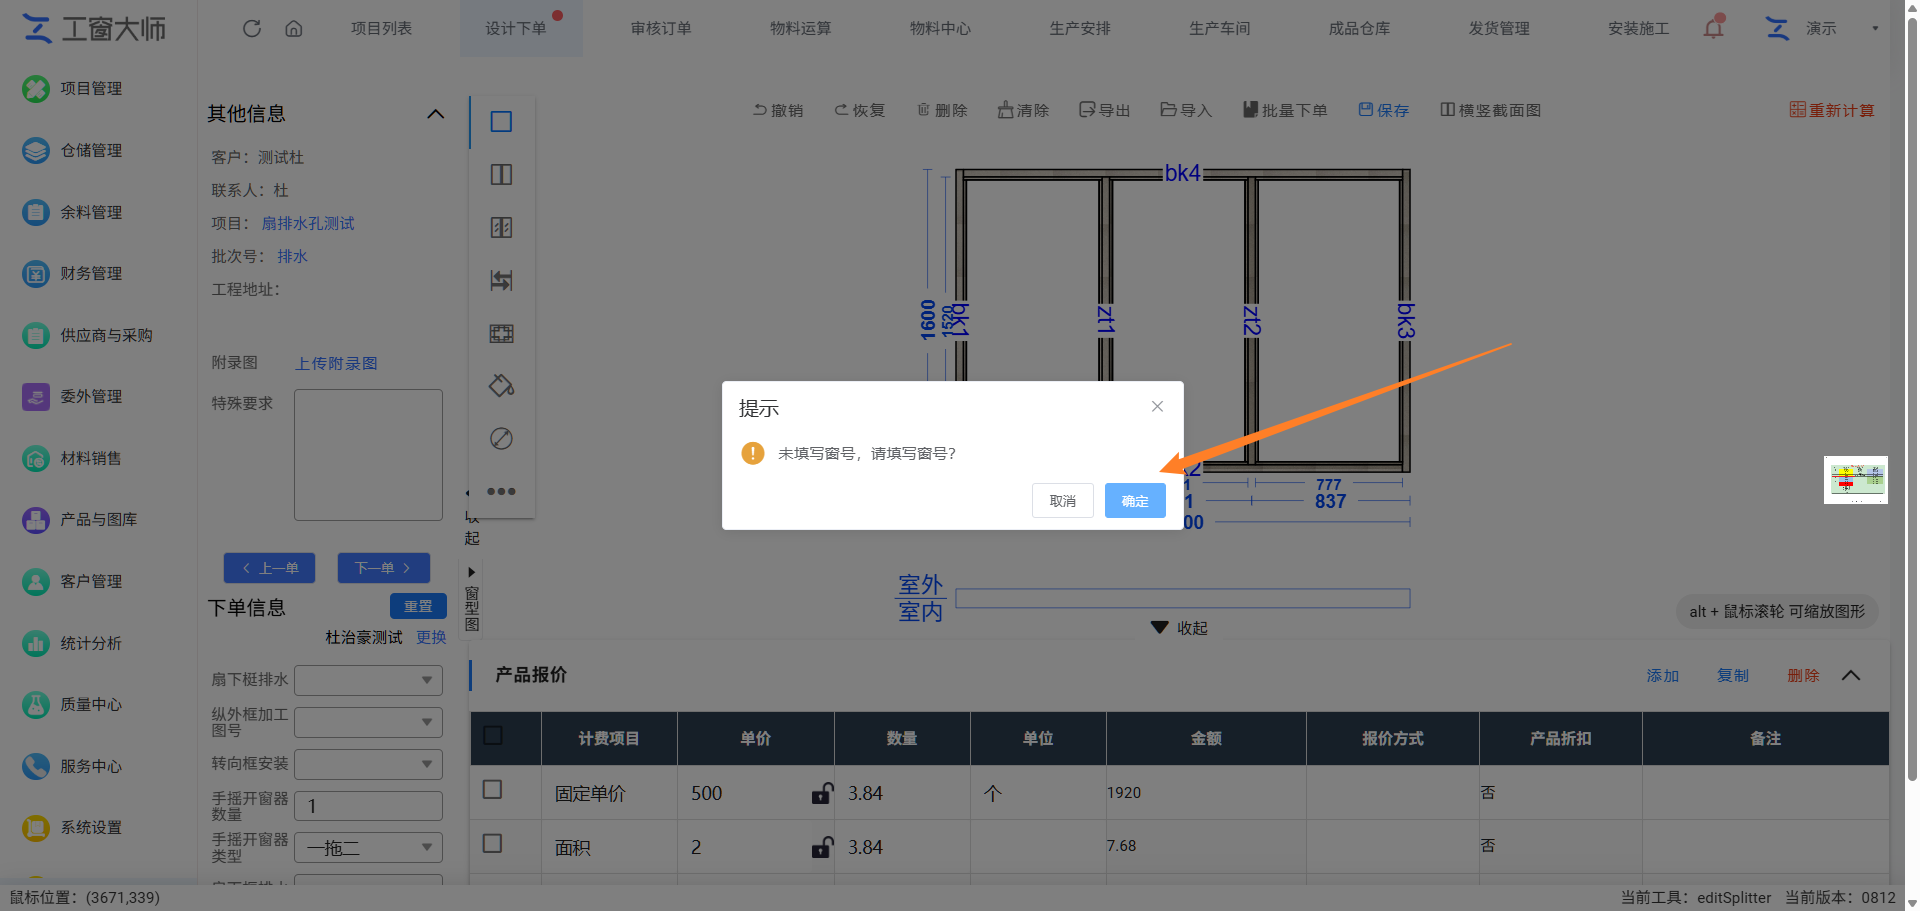Click the refresh icon in top bar
Viewport: 1920px width, 911px height.
[x=252, y=28]
